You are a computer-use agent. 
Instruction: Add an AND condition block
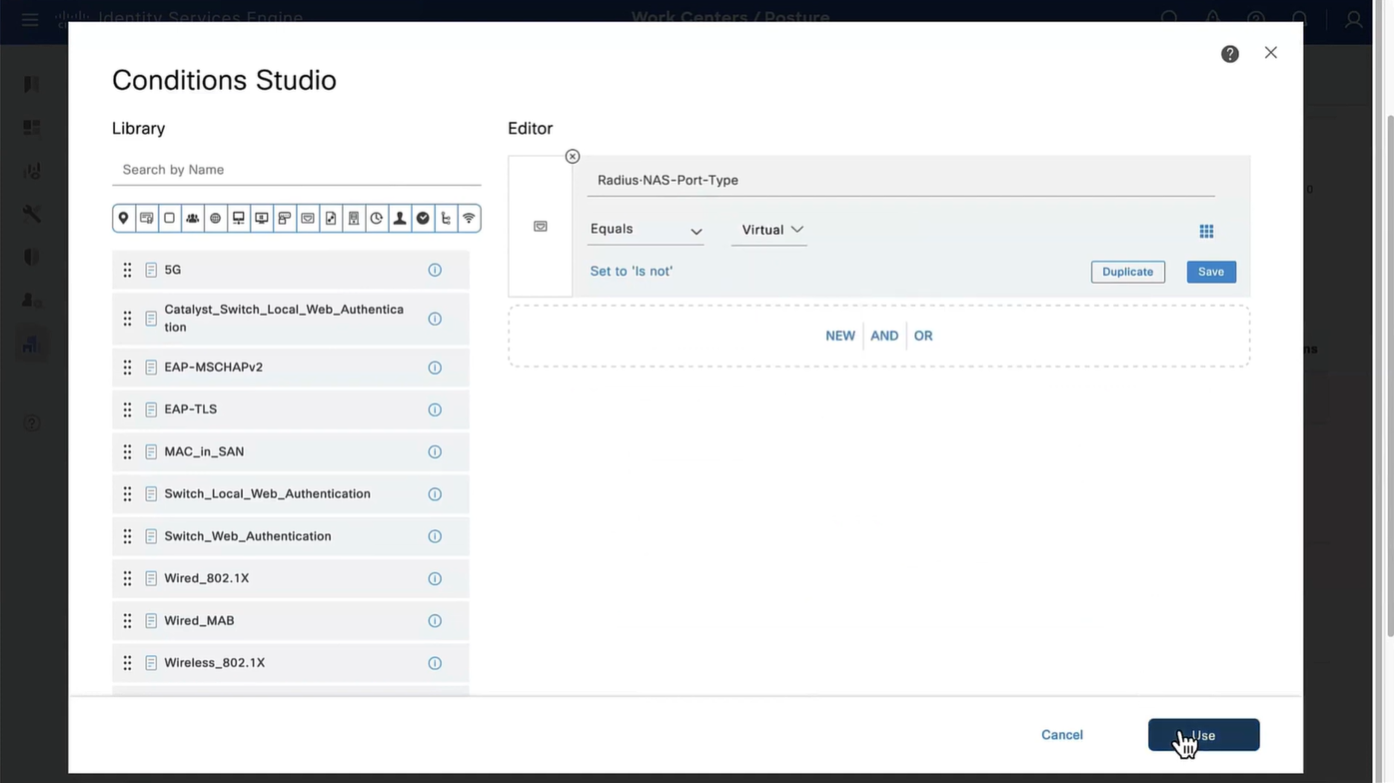[x=884, y=336]
